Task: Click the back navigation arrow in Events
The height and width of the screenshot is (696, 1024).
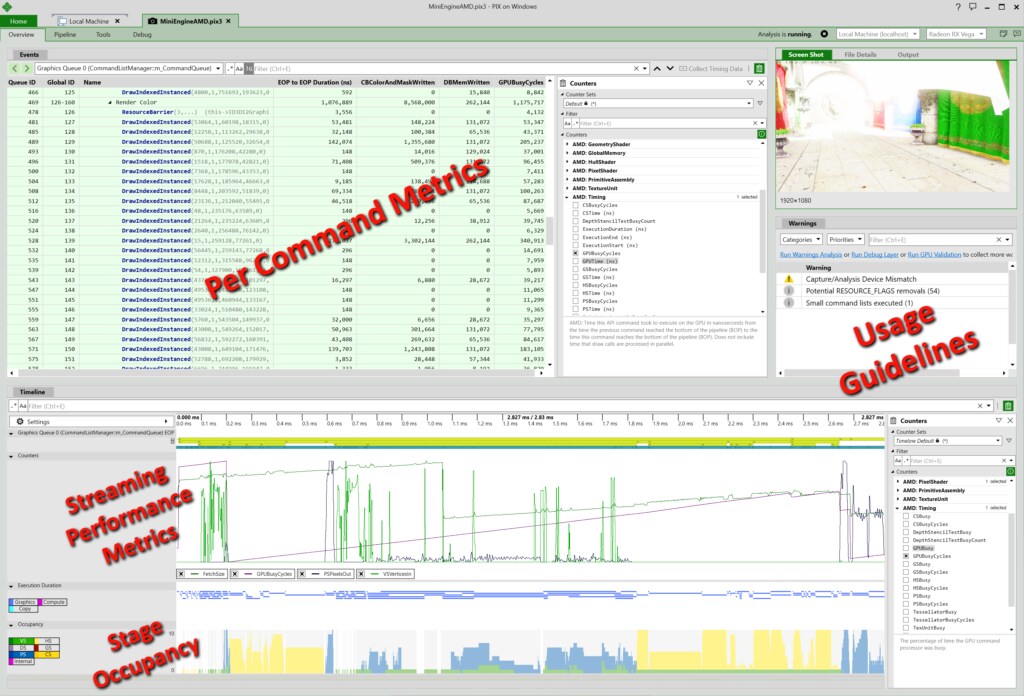Action: [x=14, y=68]
